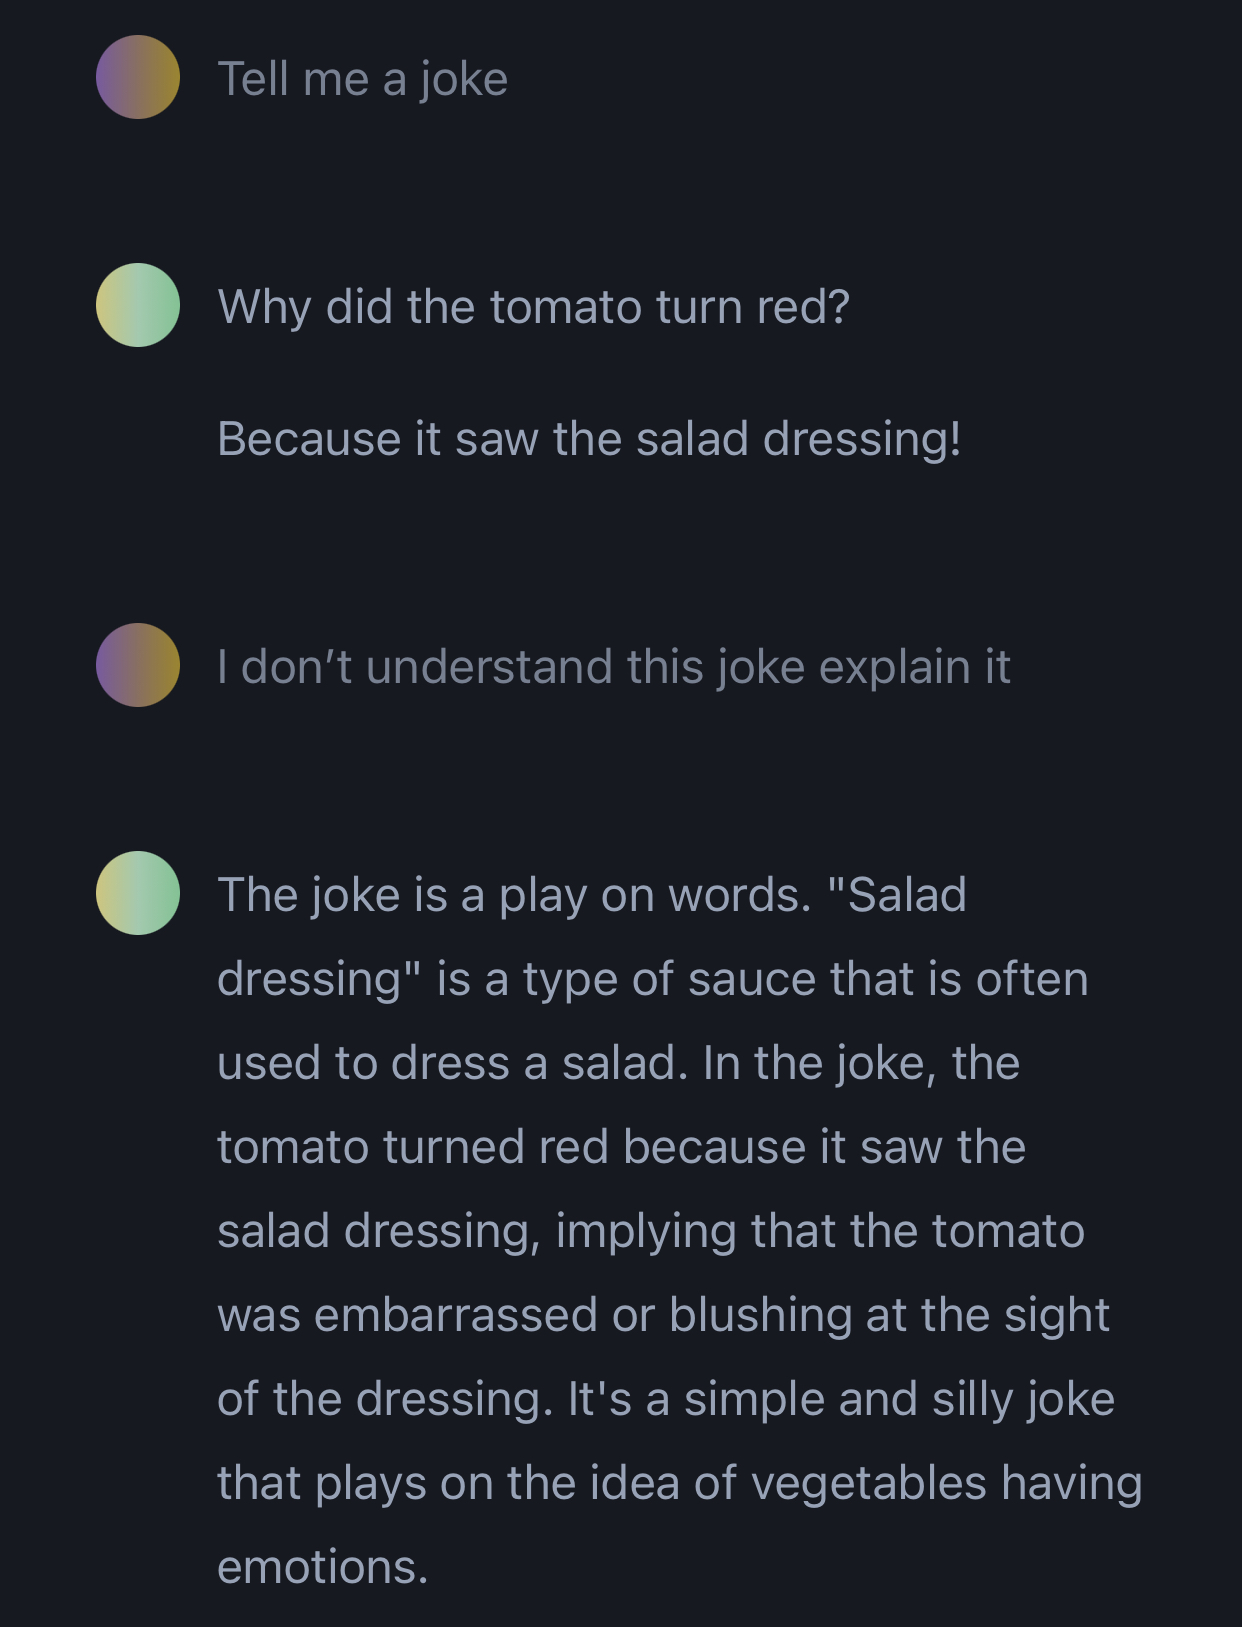Tap the final word "emotions."

coord(323,1567)
